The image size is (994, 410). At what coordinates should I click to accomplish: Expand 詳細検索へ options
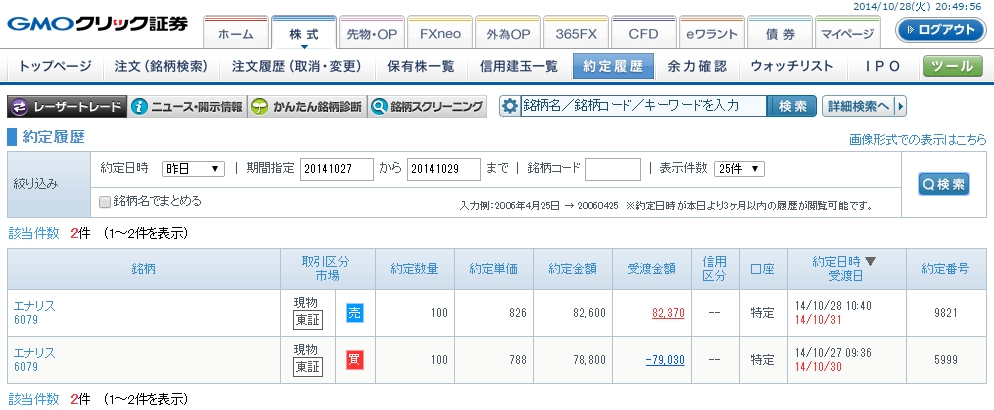(864, 106)
